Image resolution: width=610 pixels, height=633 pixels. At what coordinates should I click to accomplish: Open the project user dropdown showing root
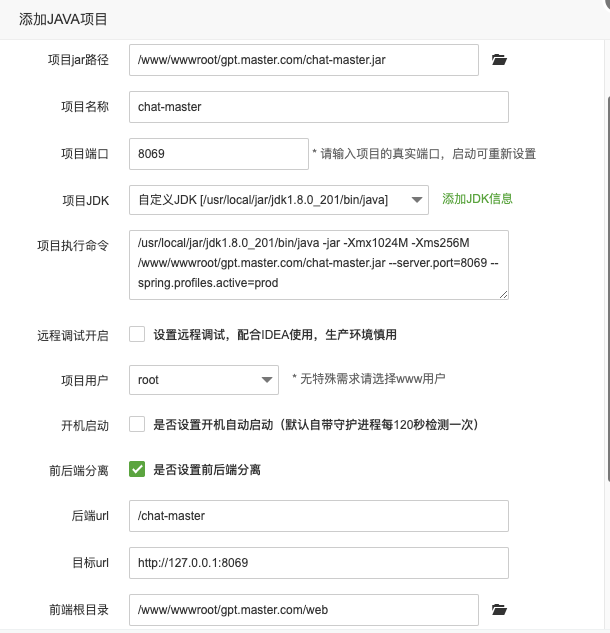[204, 379]
